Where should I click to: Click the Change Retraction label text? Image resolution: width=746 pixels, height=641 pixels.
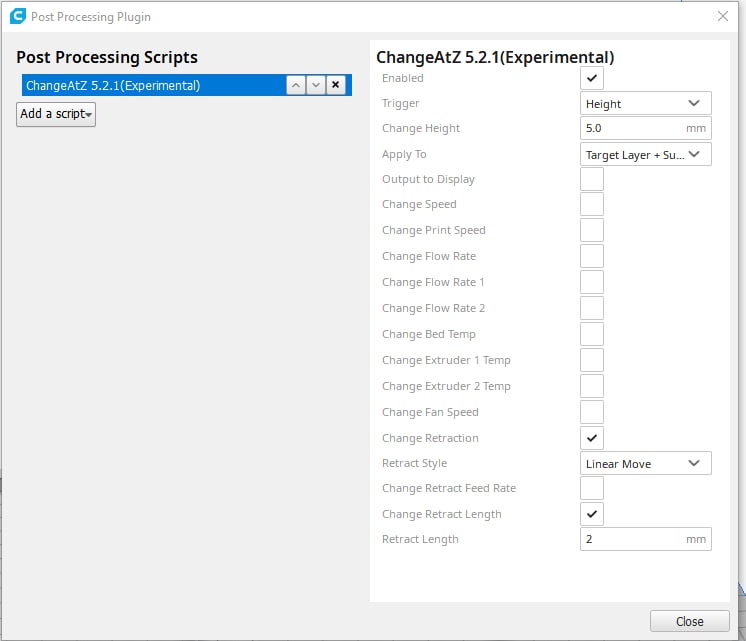pyautogui.click(x=430, y=438)
